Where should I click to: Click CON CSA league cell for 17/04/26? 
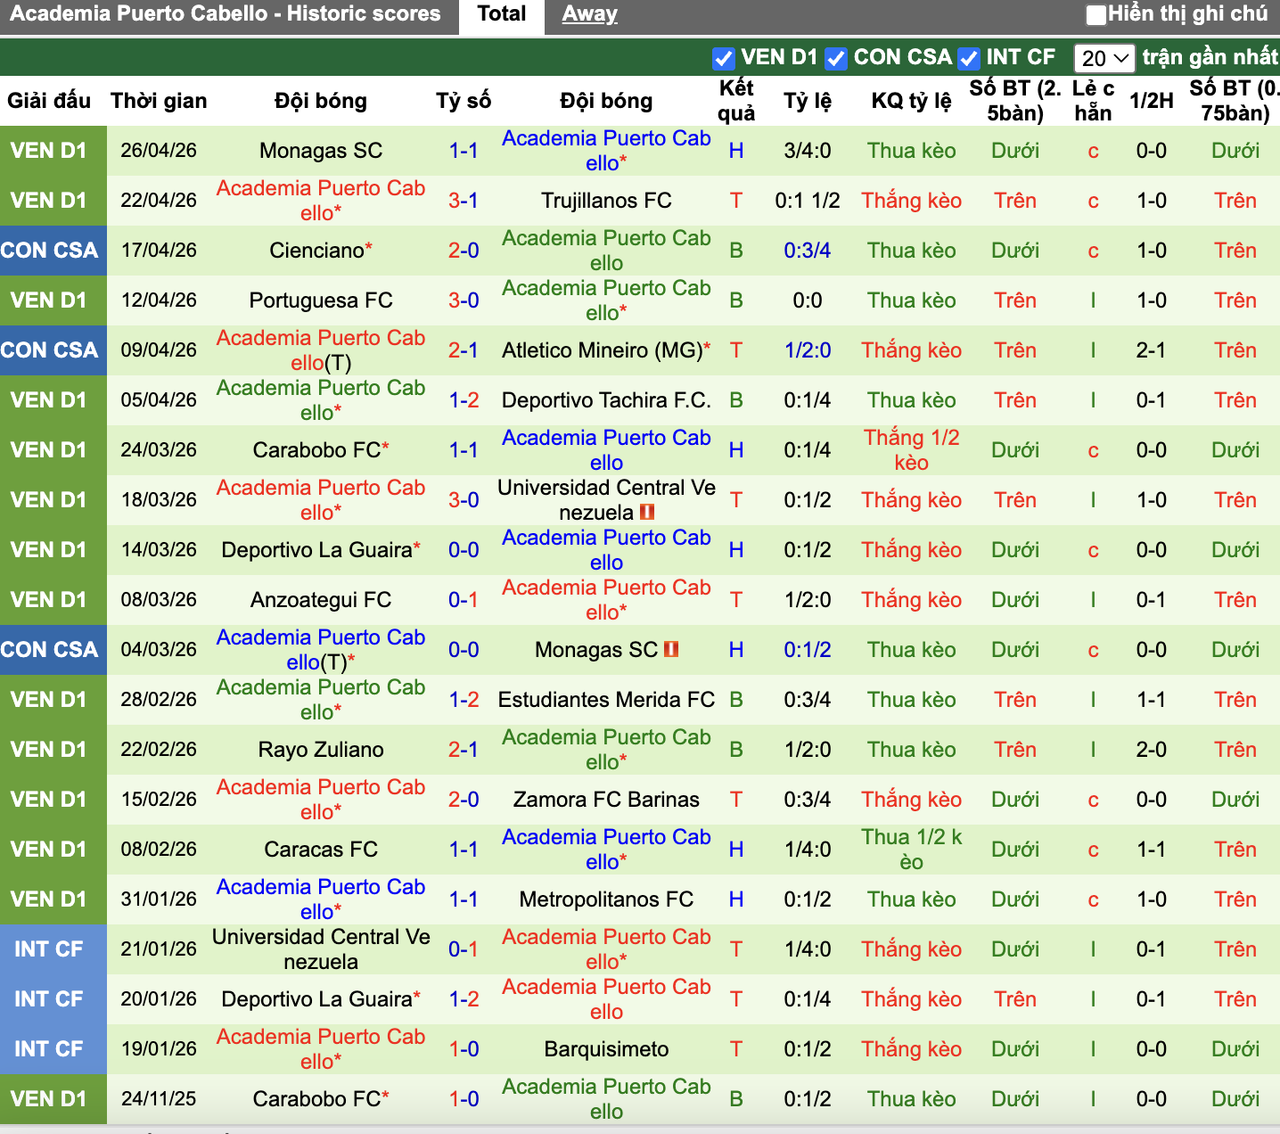(x=53, y=251)
